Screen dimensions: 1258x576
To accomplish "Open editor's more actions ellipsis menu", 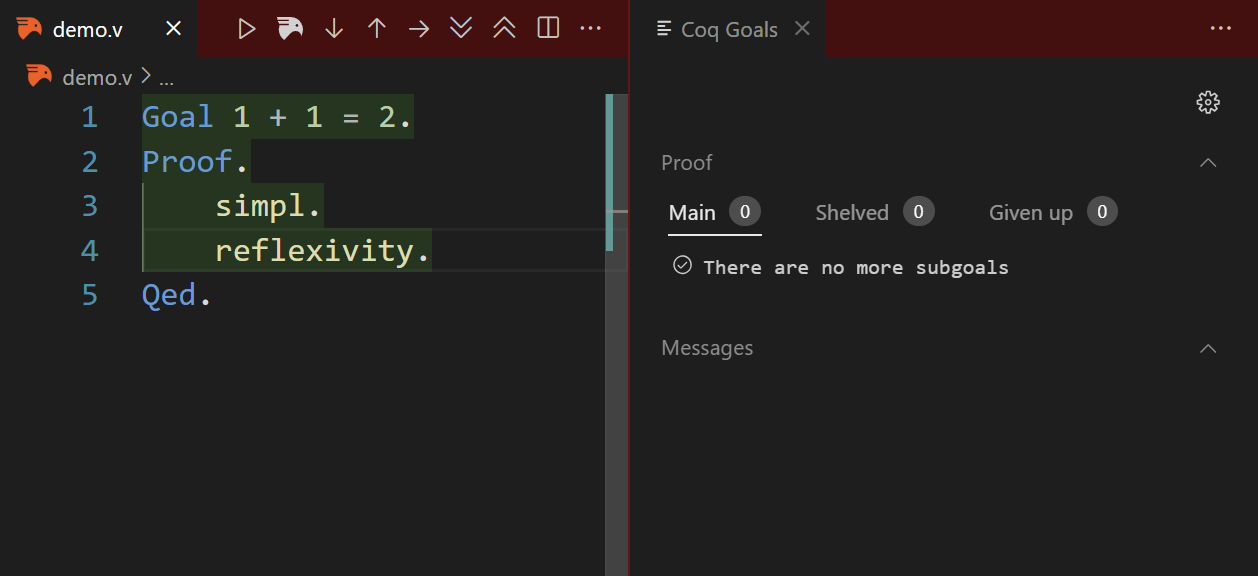I will pyautogui.click(x=591, y=29).
